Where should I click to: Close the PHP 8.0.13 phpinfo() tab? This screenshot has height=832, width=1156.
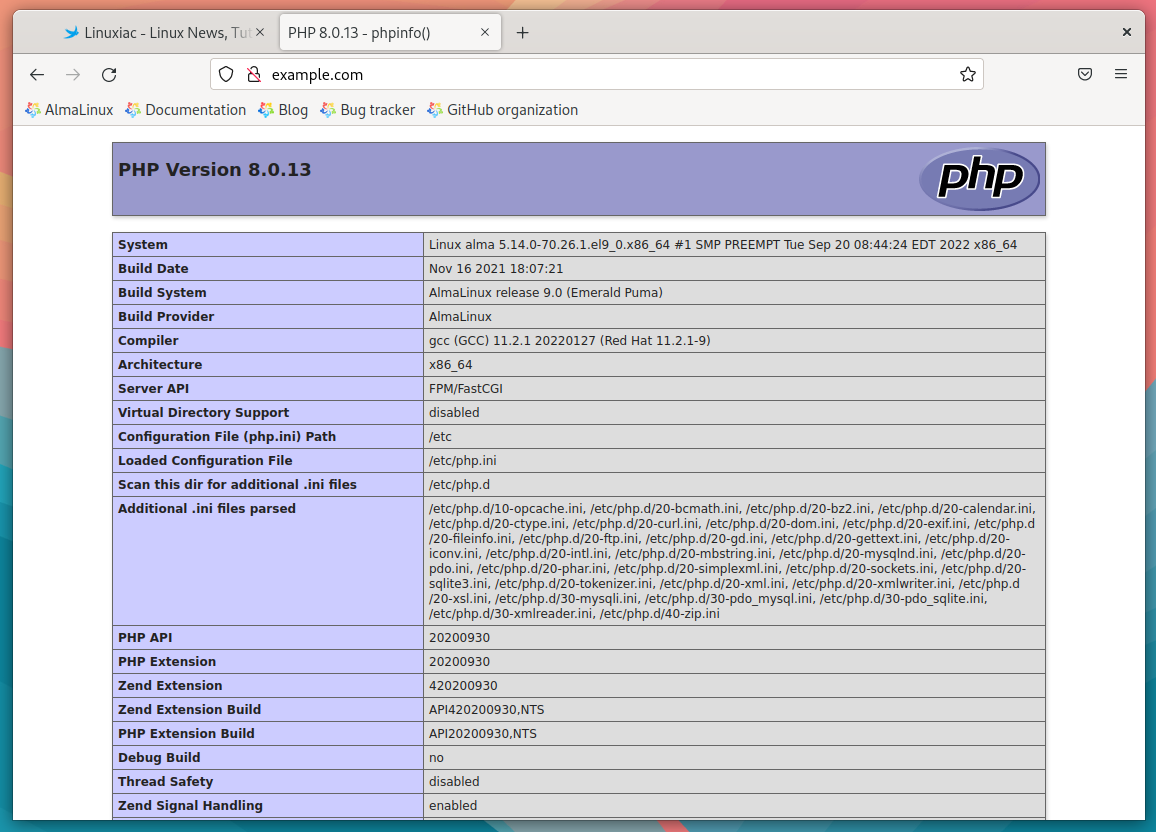pos(484,32)
